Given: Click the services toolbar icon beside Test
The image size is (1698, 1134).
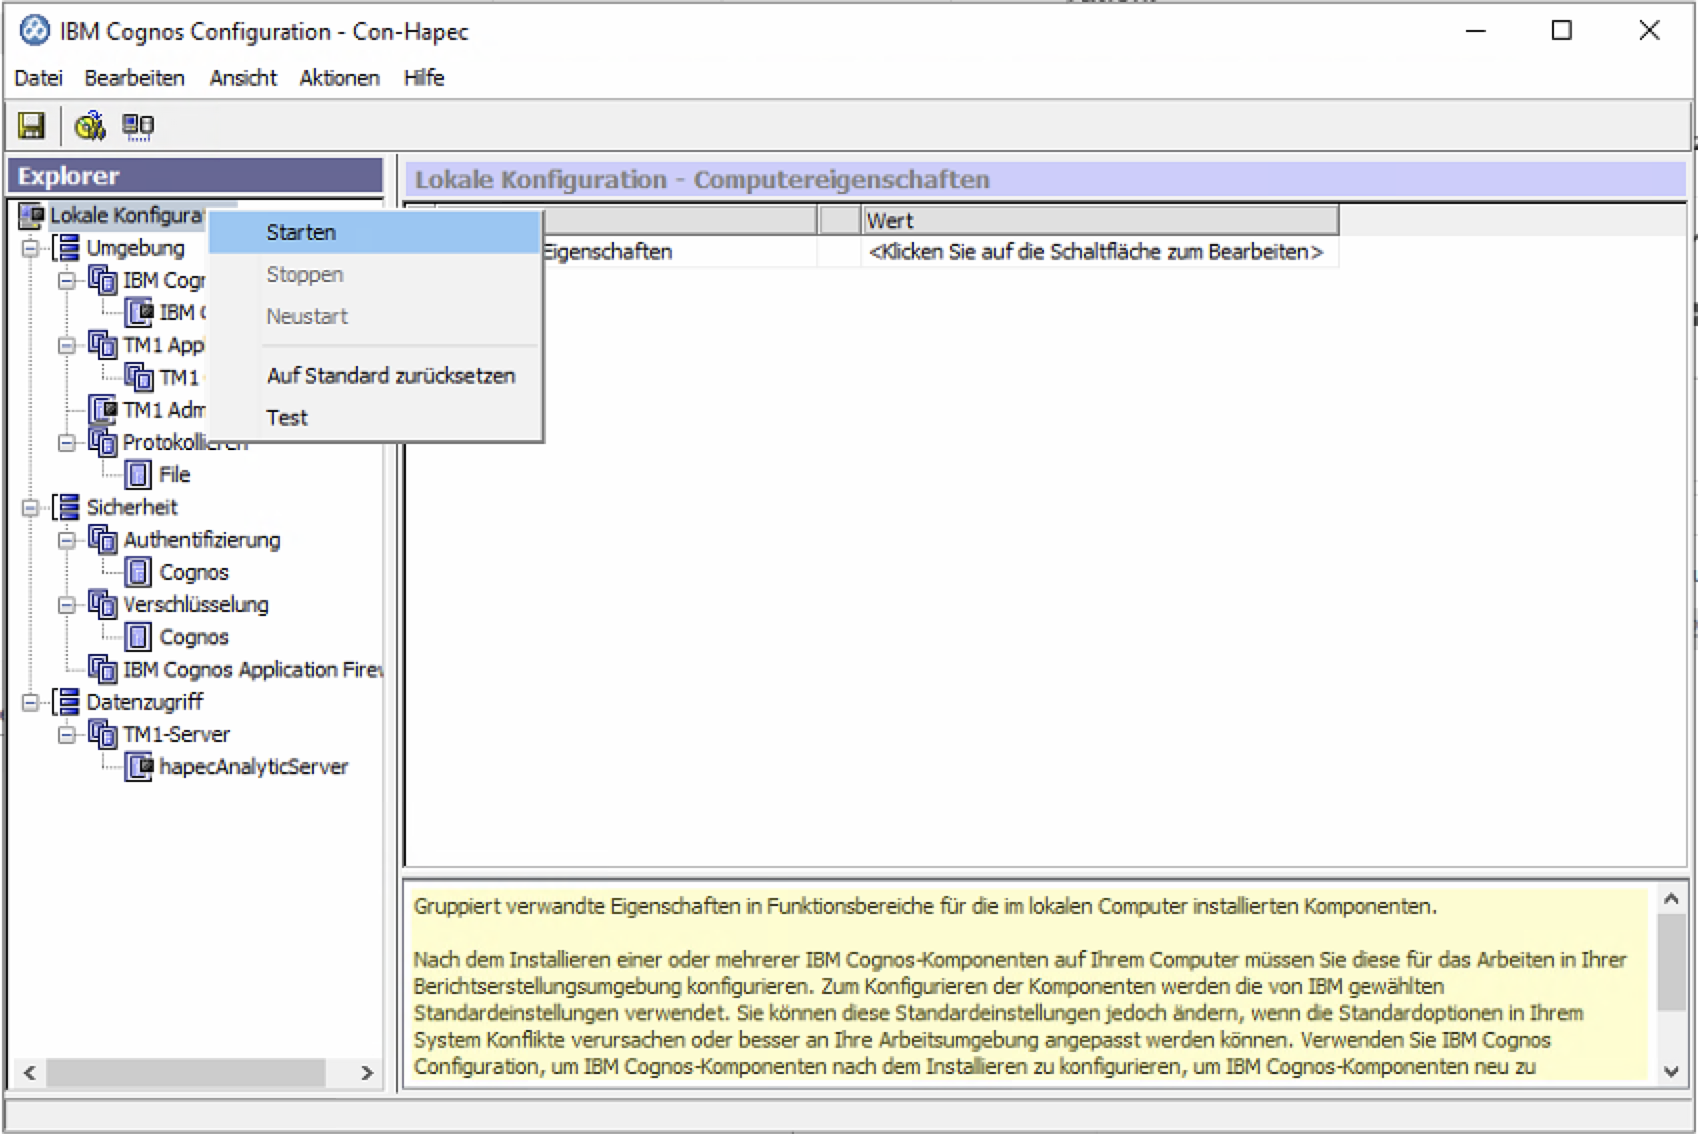Looking at the screenshot, I should (138, 125).
